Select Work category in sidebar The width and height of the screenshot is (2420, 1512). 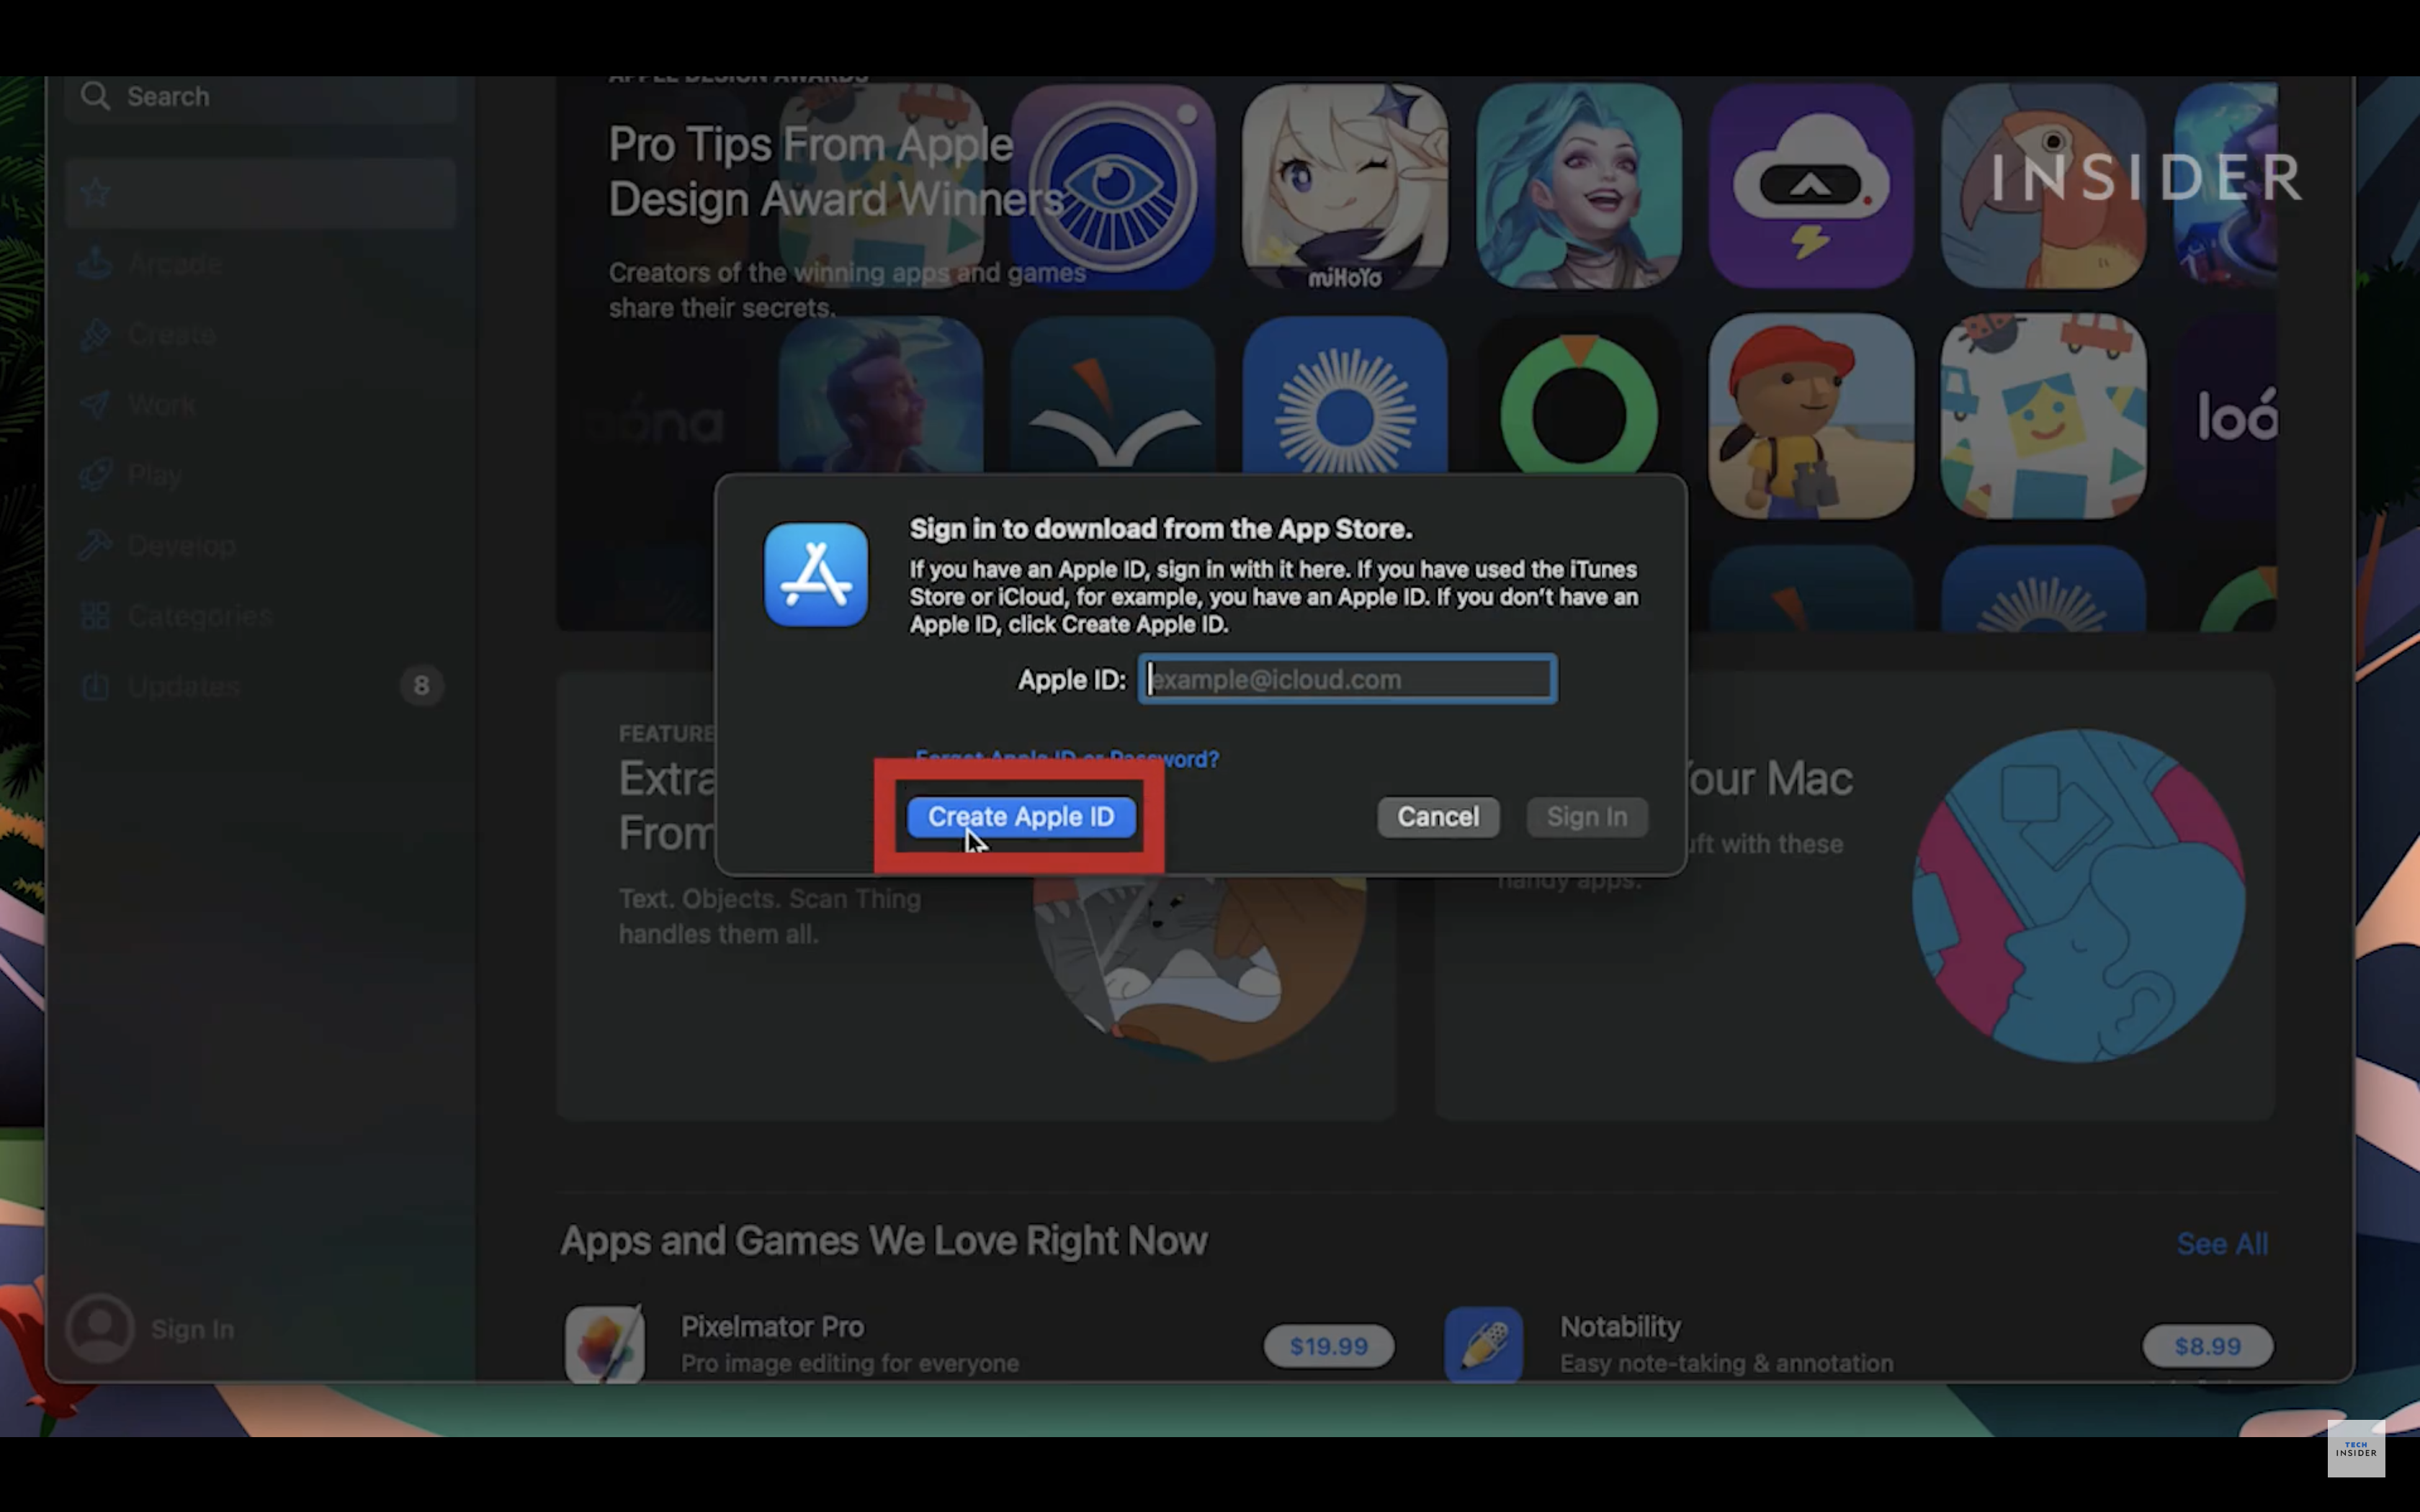[162, 404]
